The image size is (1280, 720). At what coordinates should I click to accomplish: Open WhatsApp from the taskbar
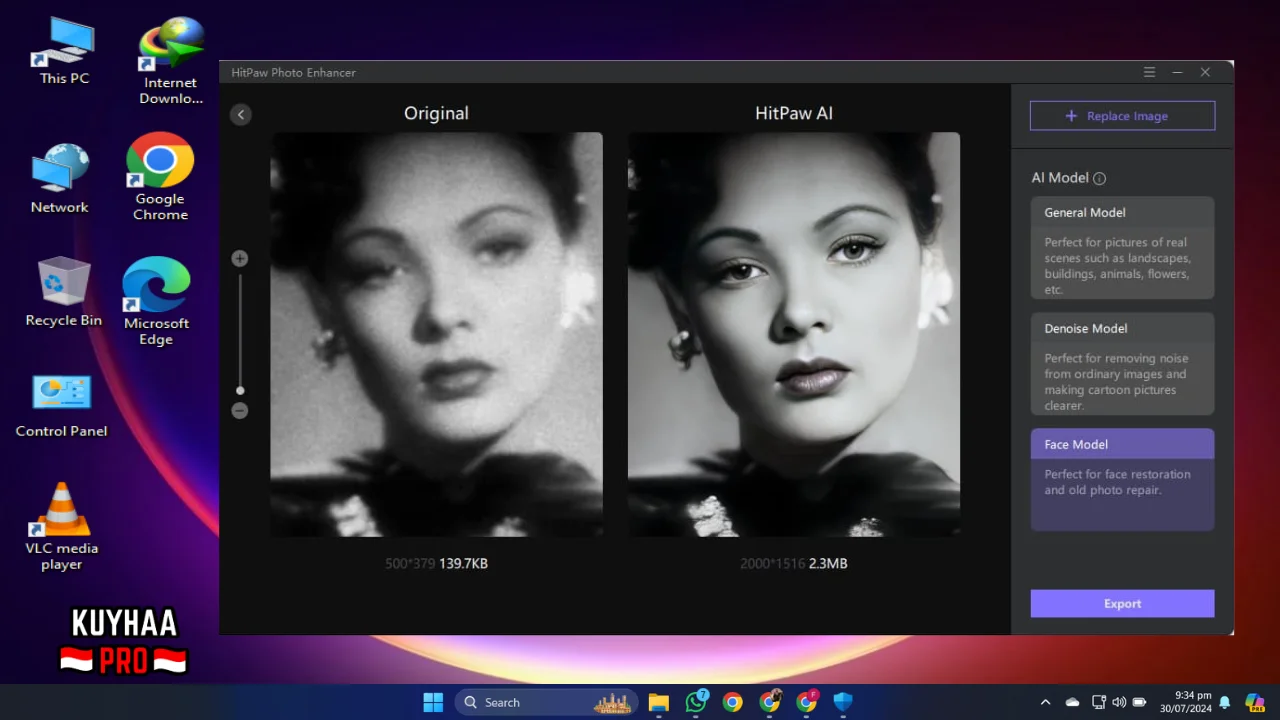696,702
